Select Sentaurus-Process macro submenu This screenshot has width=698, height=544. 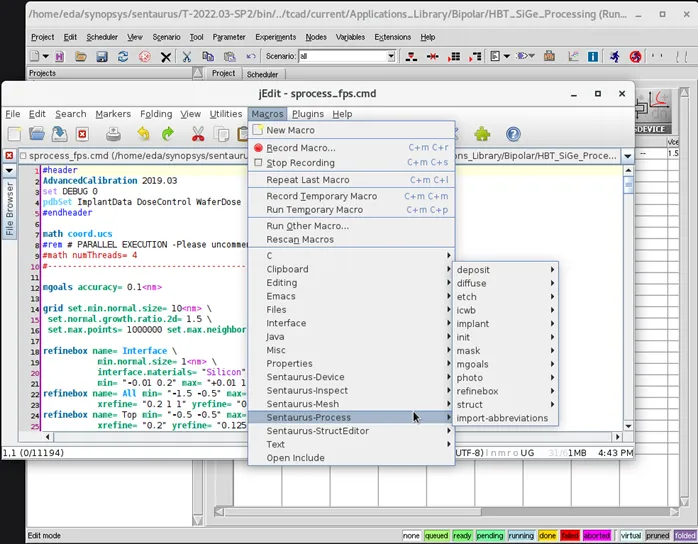click(x=351, y=417)
